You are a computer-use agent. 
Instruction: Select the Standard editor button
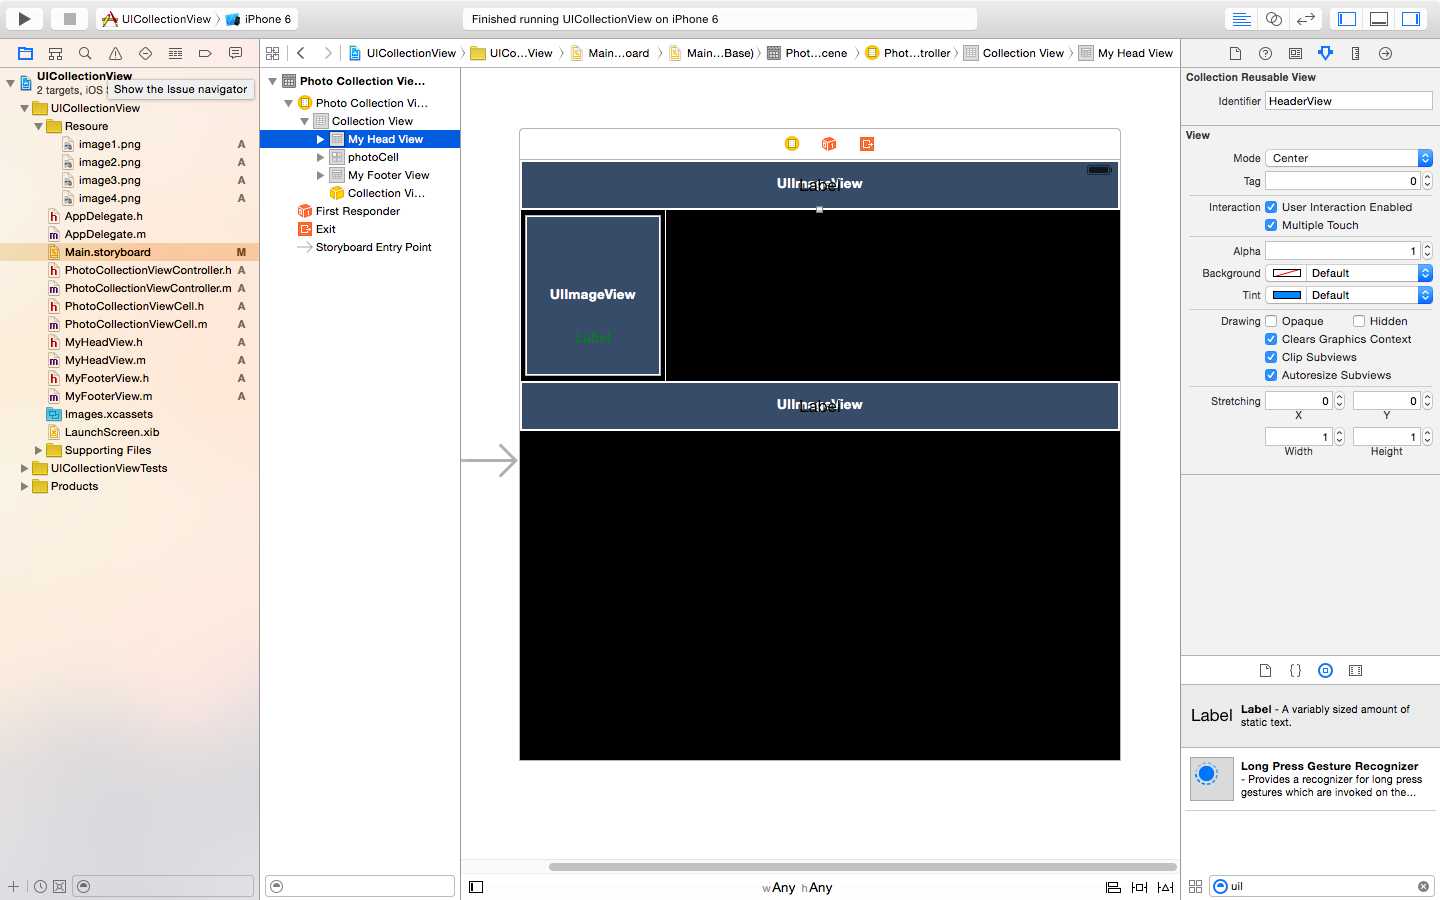(1241, 19)
